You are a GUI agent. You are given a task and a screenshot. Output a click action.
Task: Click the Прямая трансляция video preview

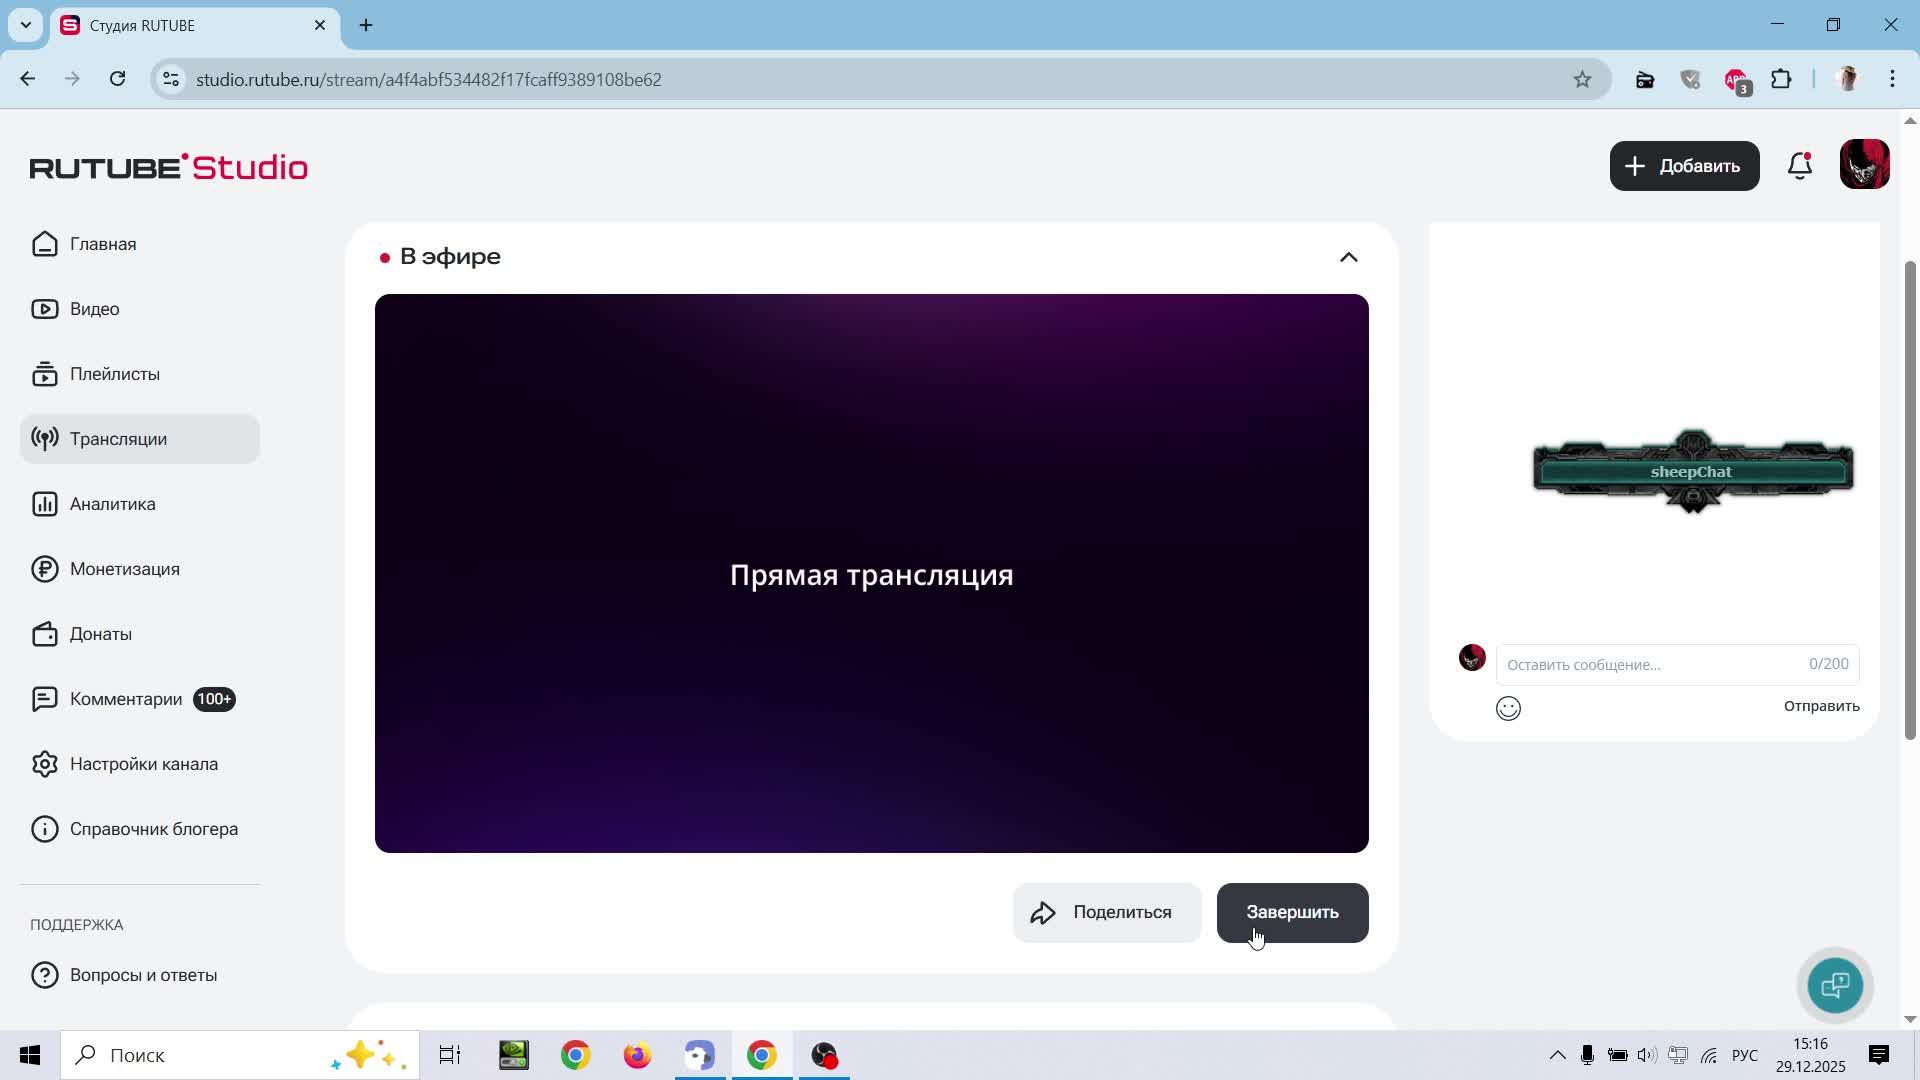871,573
